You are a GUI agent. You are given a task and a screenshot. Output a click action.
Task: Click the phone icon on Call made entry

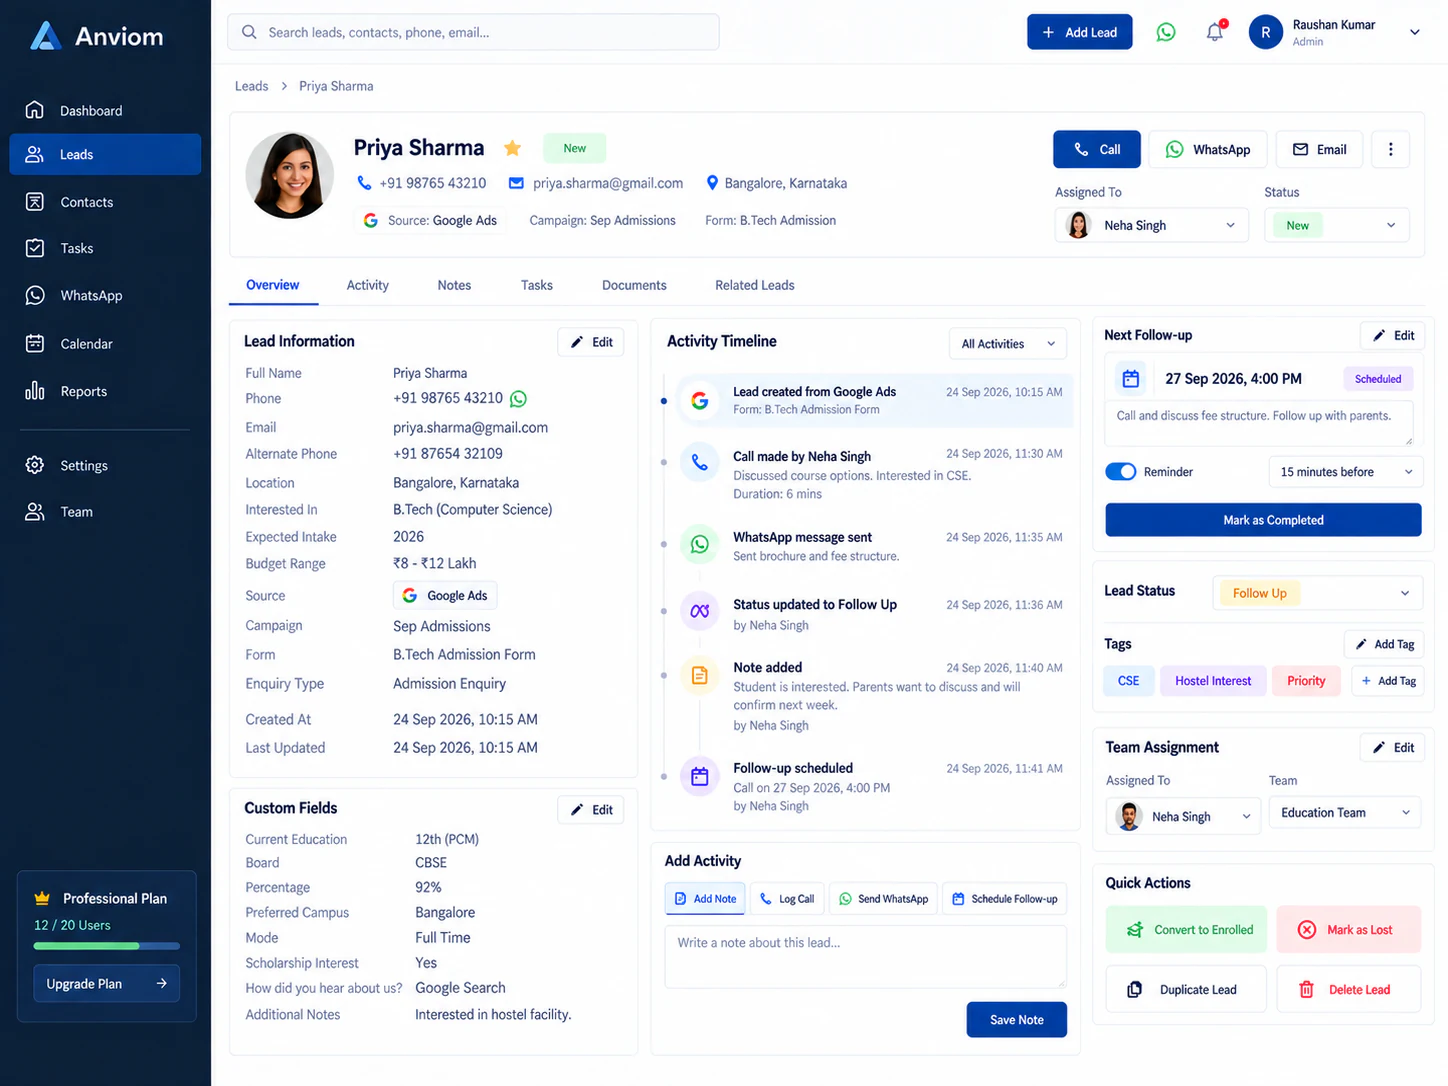(700, 462)
